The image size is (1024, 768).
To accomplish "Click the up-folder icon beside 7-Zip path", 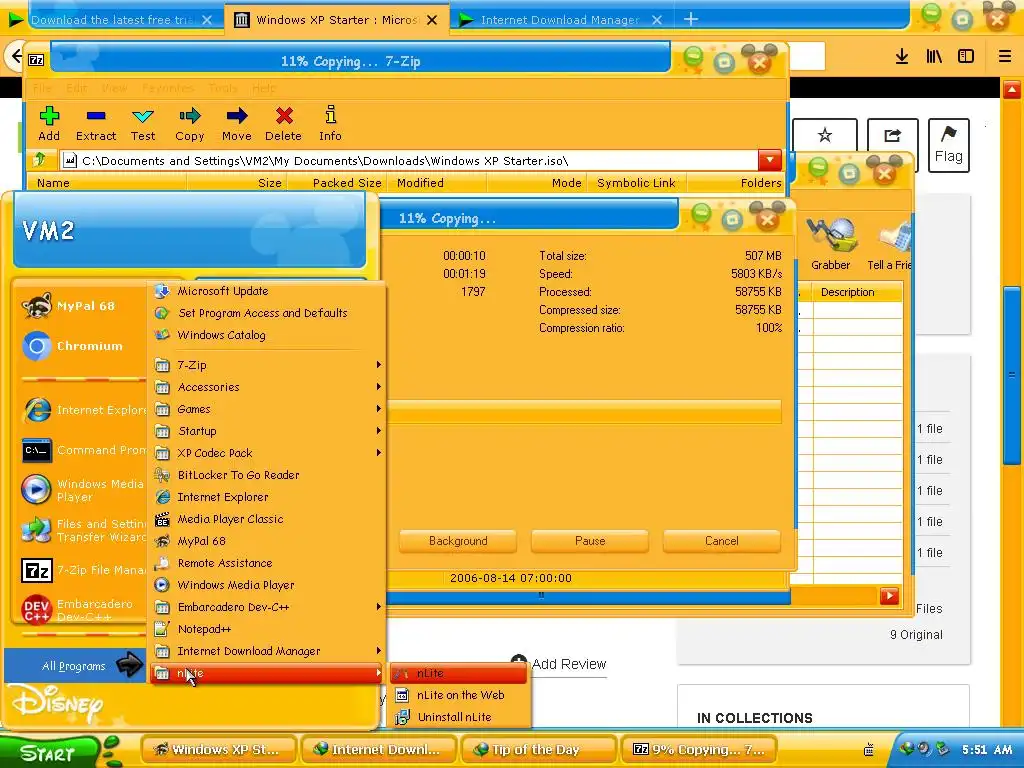I will tap(39, 160).
